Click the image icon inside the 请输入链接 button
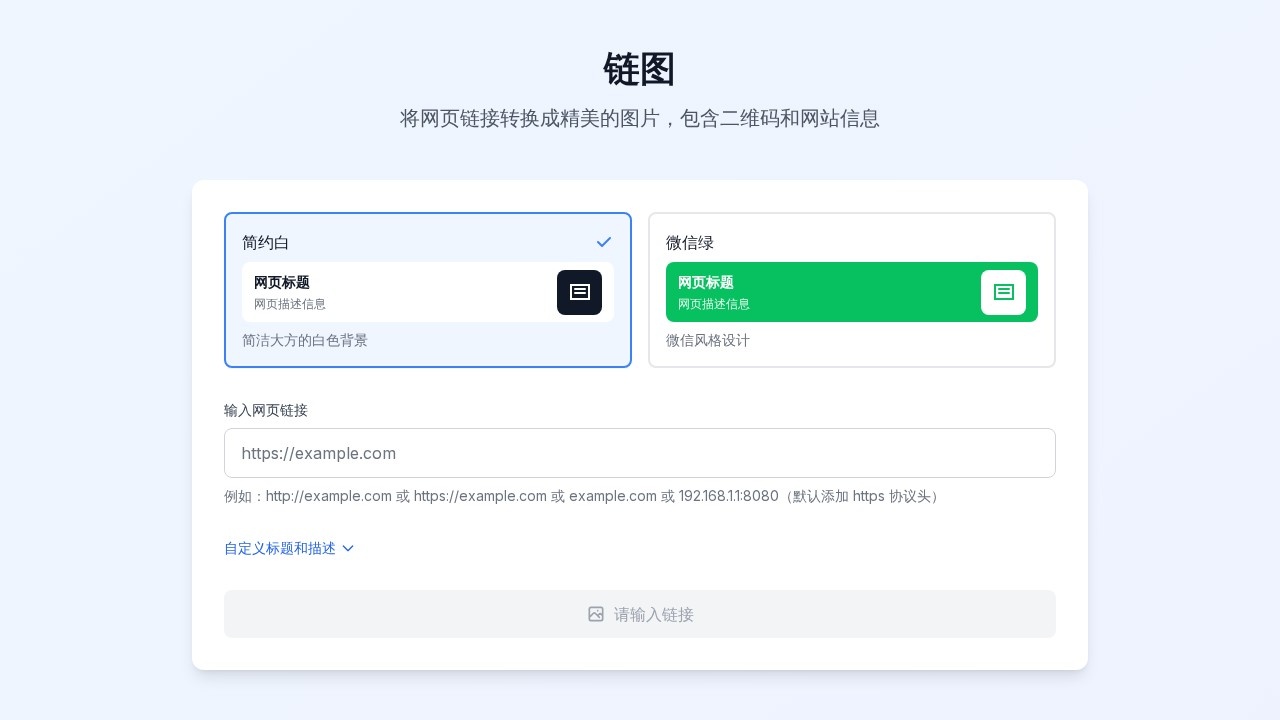 coord(596,614)
